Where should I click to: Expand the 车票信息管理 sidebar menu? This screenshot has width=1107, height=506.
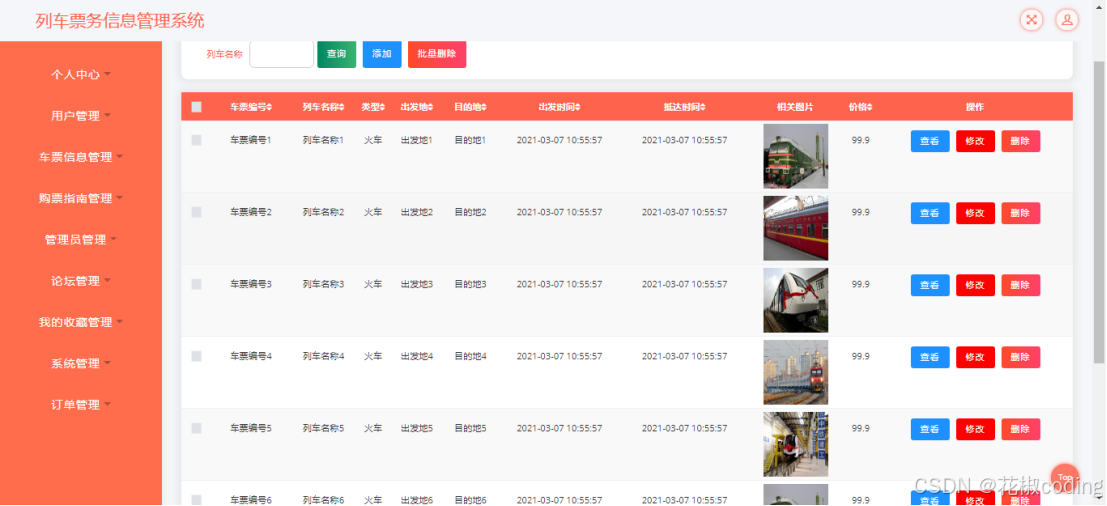(x=81, y=157)
